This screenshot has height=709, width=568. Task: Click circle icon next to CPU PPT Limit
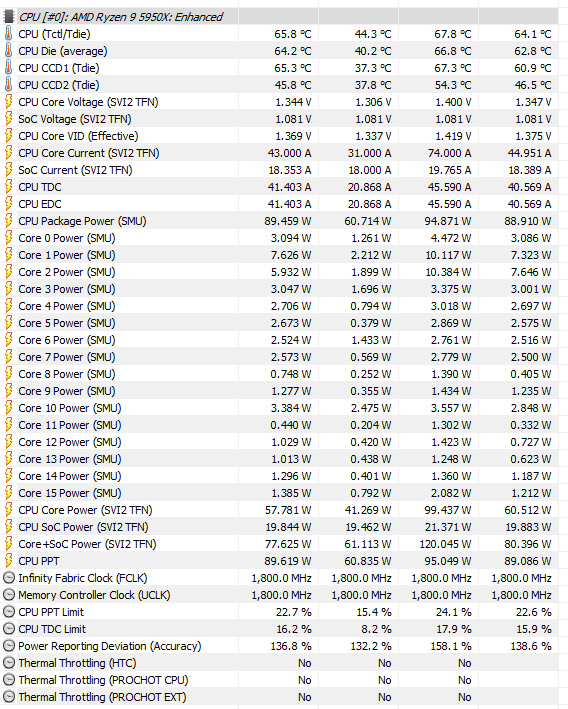pos(9,612)
